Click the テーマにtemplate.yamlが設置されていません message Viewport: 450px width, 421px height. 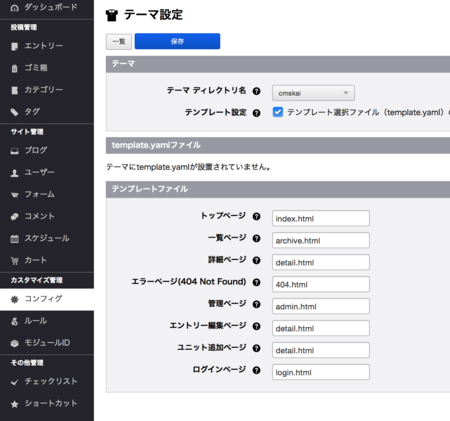(x=188, y=167)
